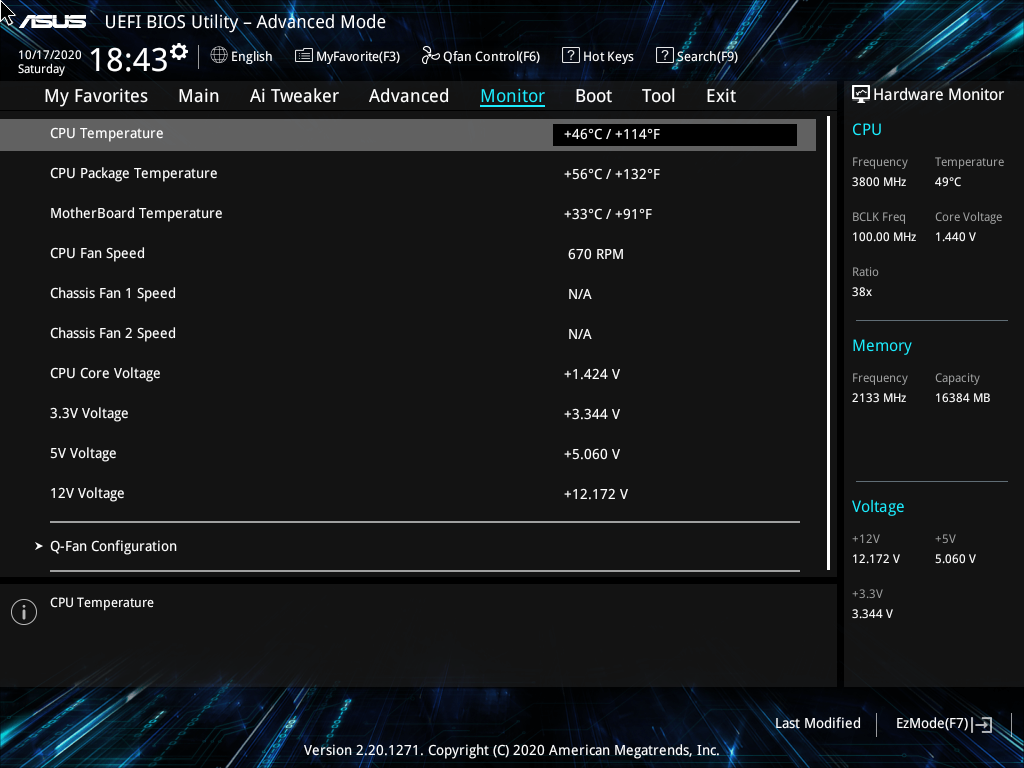Click the clock settings gear icon
The height and width of the screenshot is (768, 1024).
tap(179, 52)
